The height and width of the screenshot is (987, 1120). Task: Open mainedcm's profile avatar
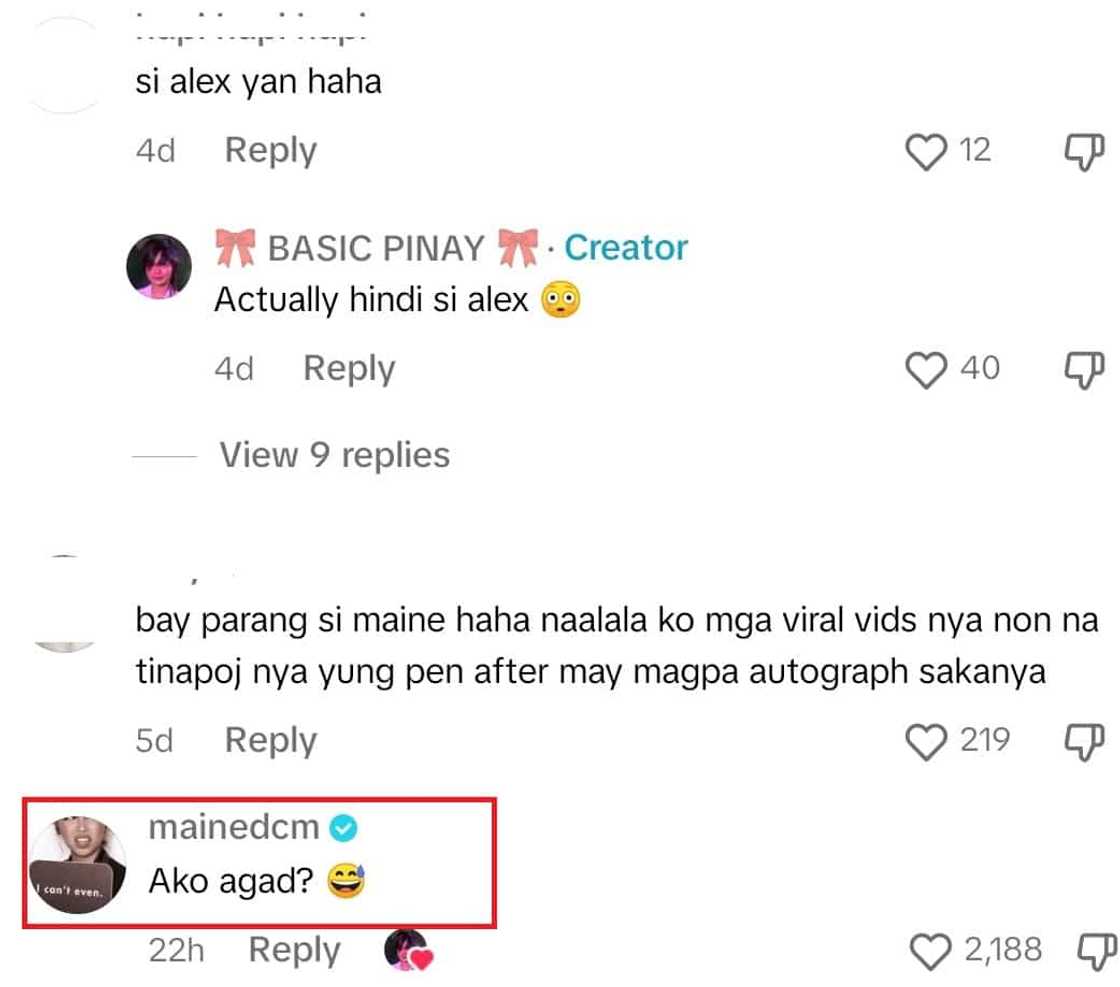[x=77, y=865]
